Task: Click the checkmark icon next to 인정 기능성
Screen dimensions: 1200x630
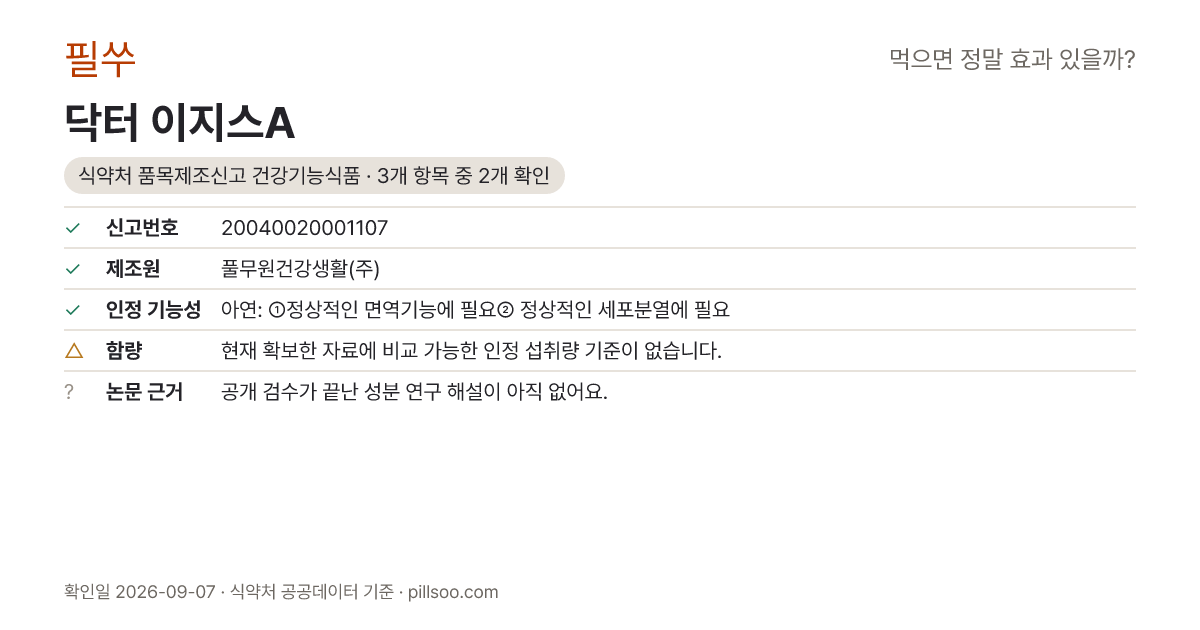Action: click(x=72, y=310)
